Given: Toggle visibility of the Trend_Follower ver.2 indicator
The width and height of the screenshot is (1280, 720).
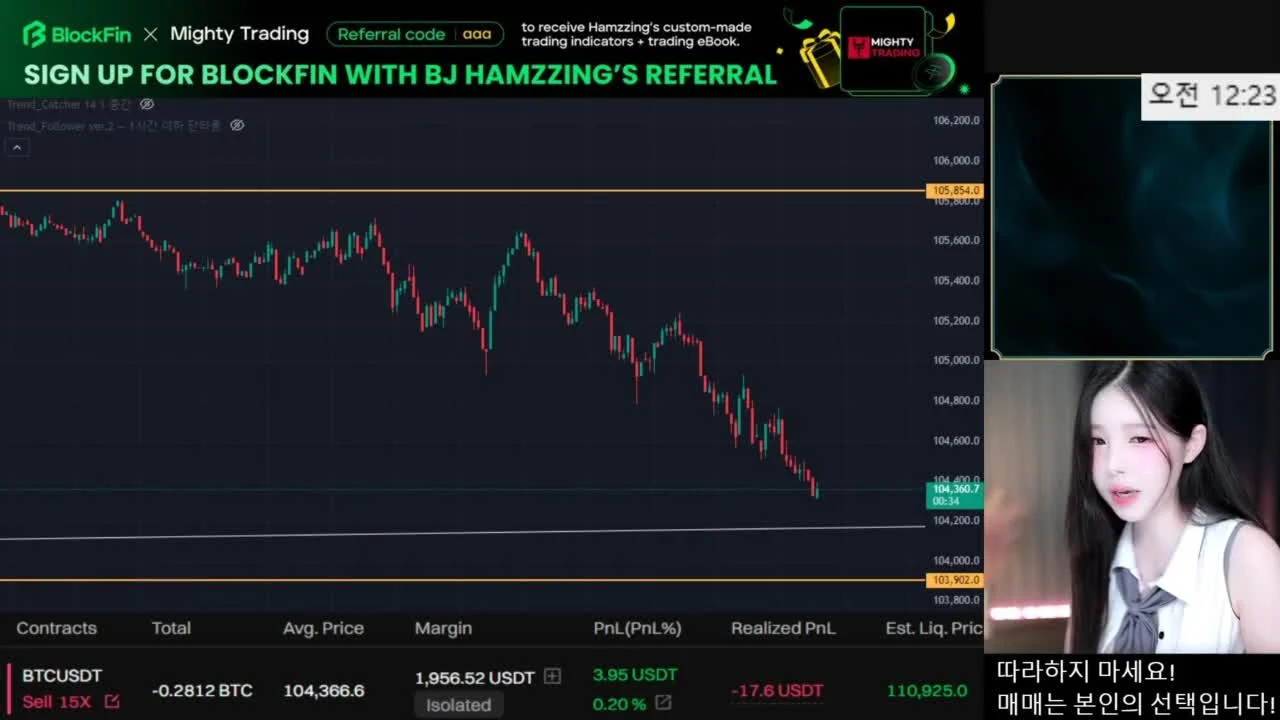Looking at the screenshot, I should point(237,125).
